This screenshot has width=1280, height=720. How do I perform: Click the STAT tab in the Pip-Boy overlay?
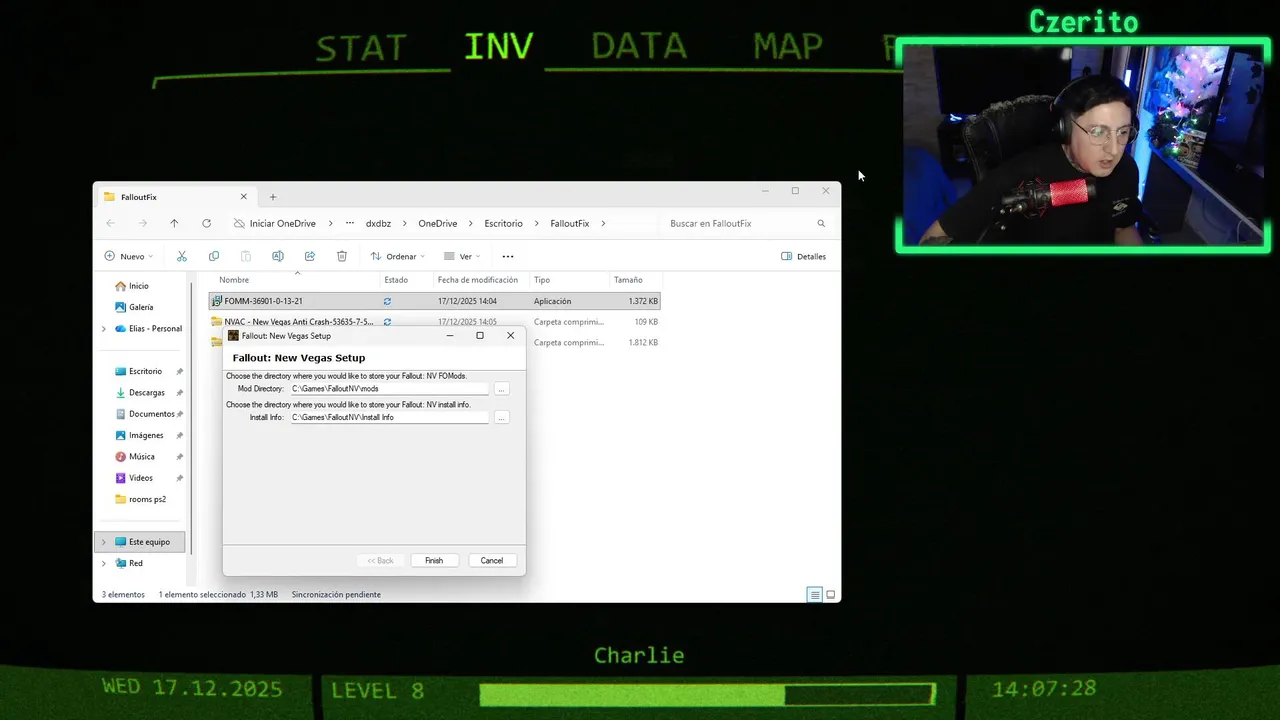(361, 48)
